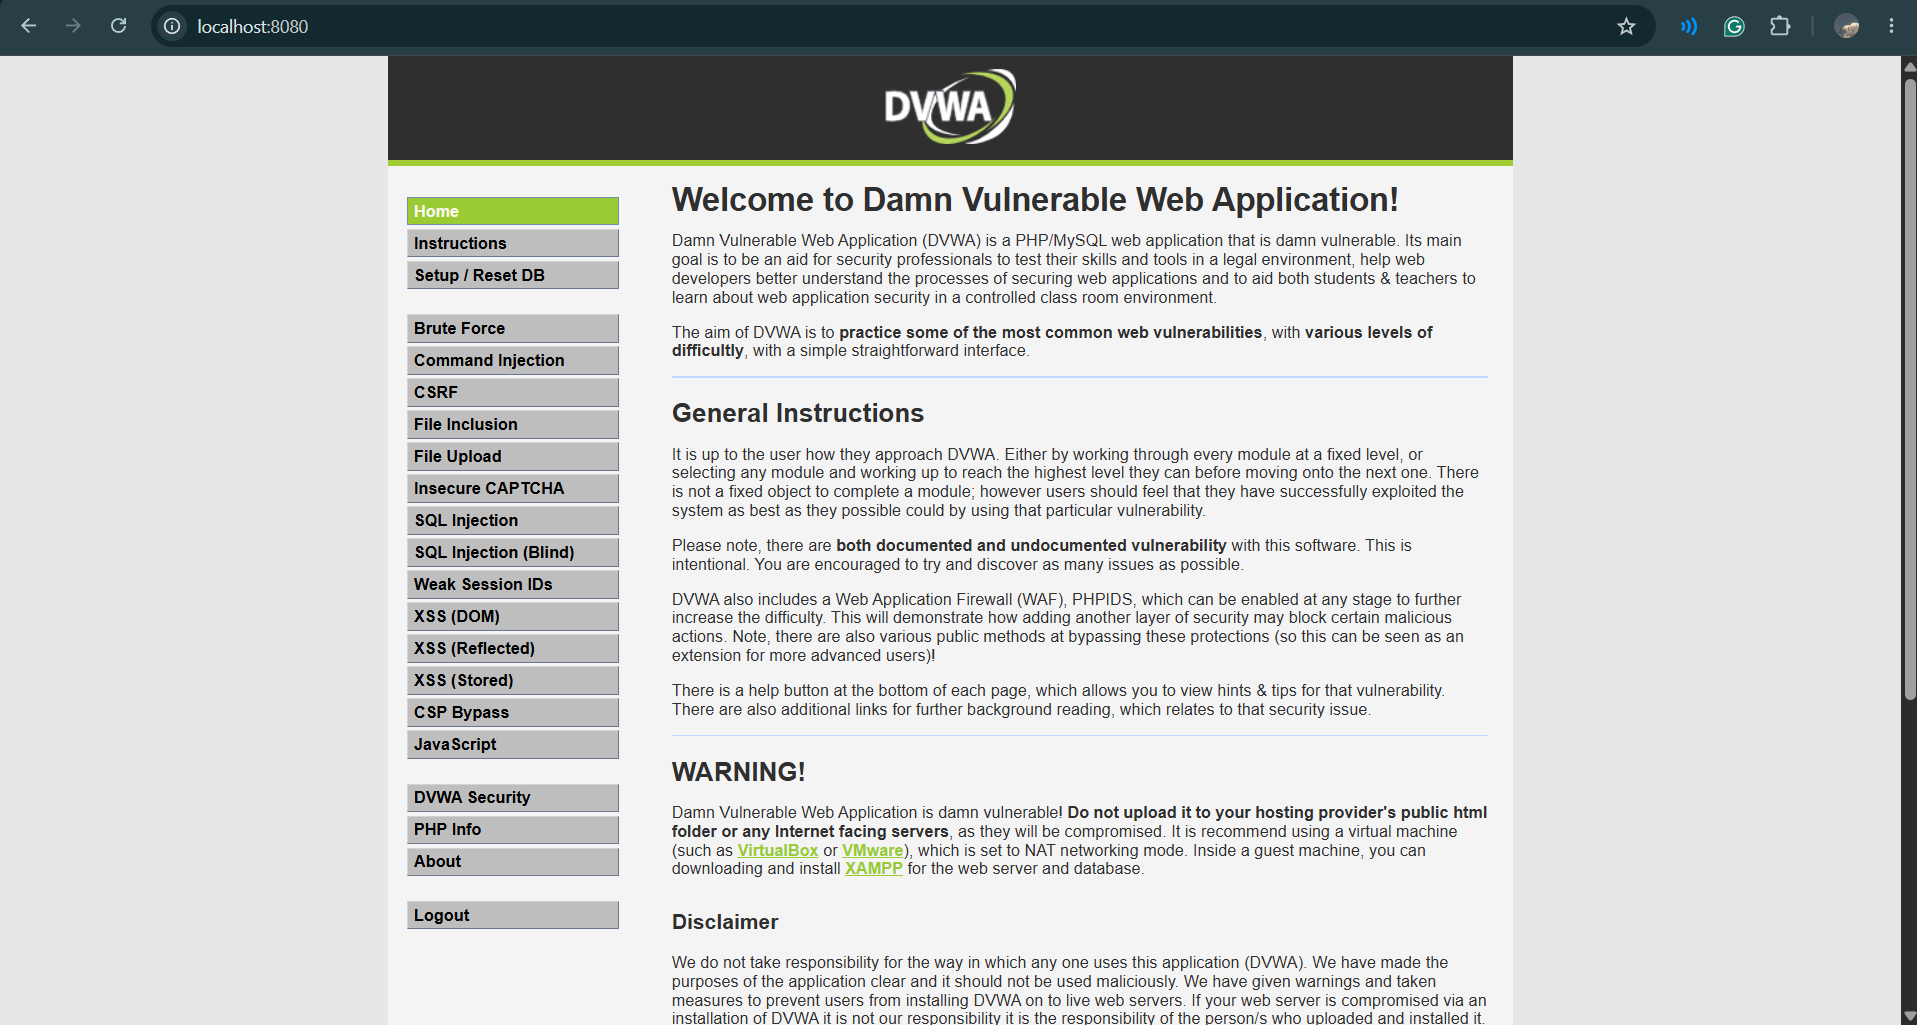Open the Chrome profile avatar
Image resolution: width=1917 pixels, height=1025 pixels.
tap(1847, 26)
